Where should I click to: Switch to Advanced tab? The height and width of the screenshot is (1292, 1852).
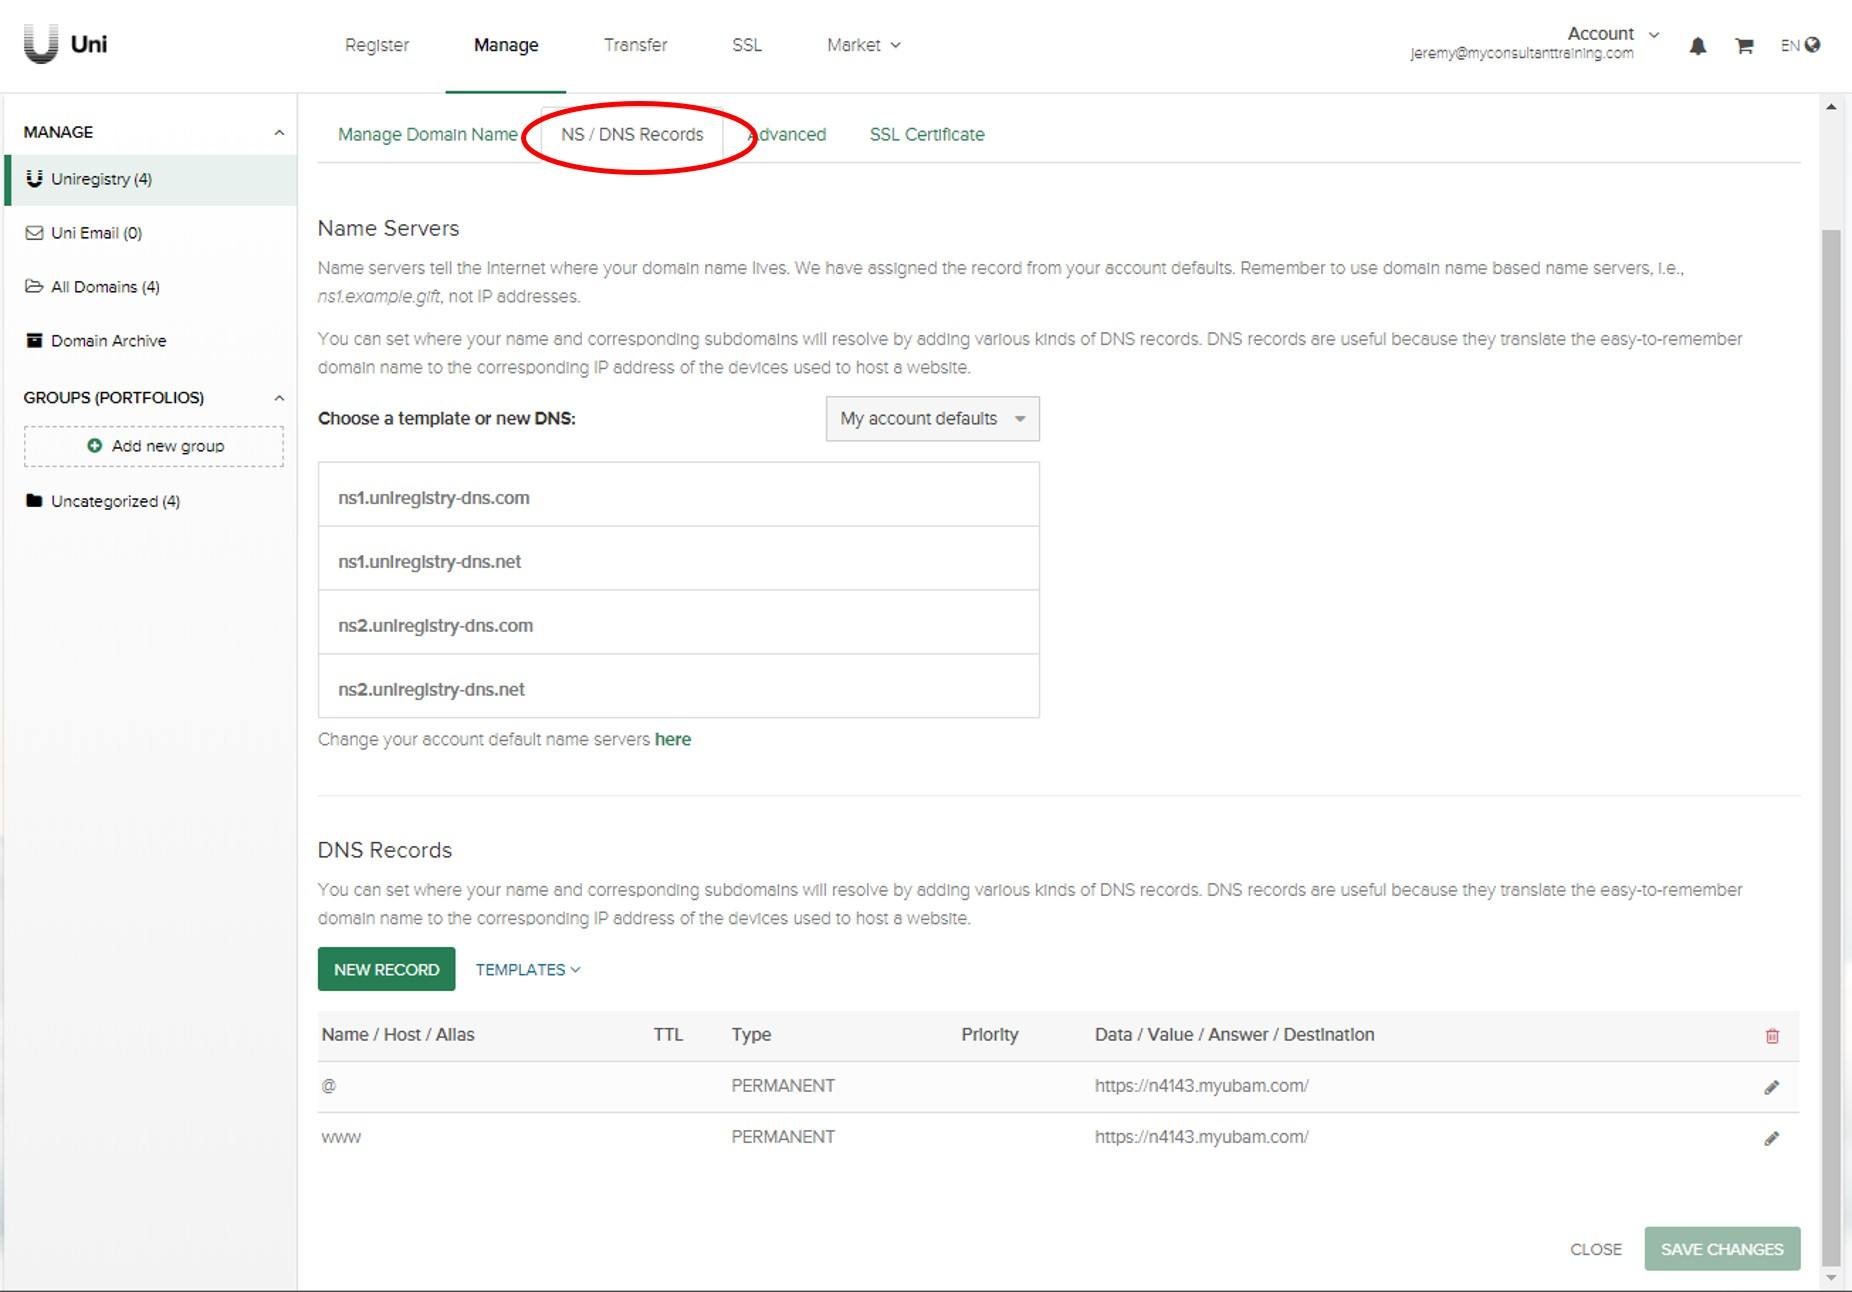coord(788,135)
